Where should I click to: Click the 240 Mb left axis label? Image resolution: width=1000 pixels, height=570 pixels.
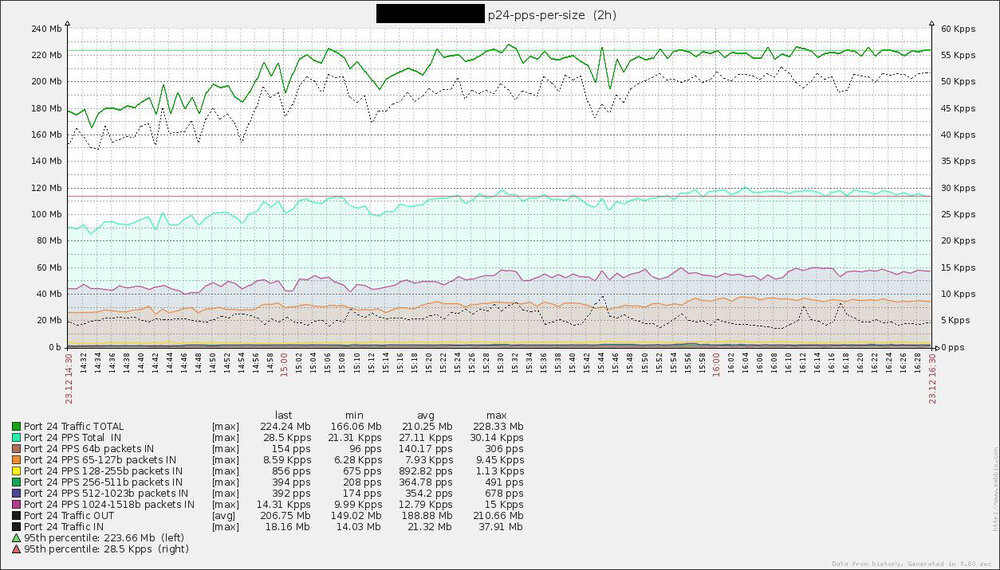pos(46,29)
